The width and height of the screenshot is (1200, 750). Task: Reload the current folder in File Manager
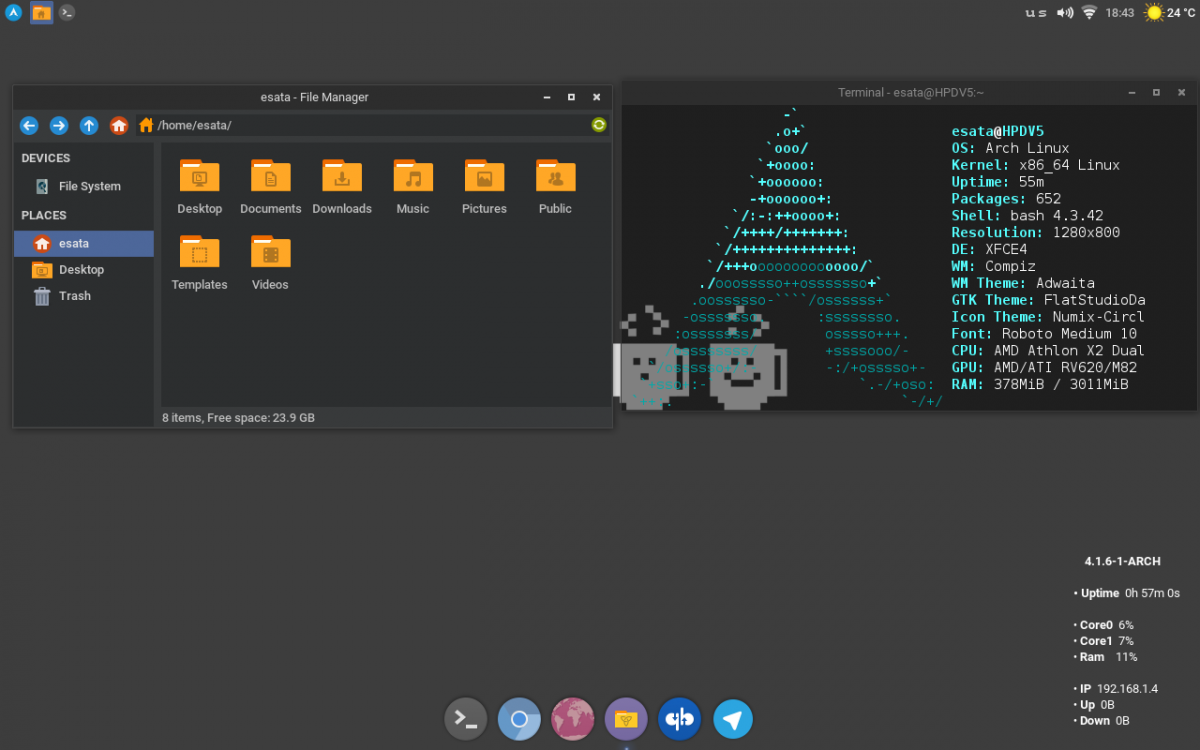coord(599,125)
